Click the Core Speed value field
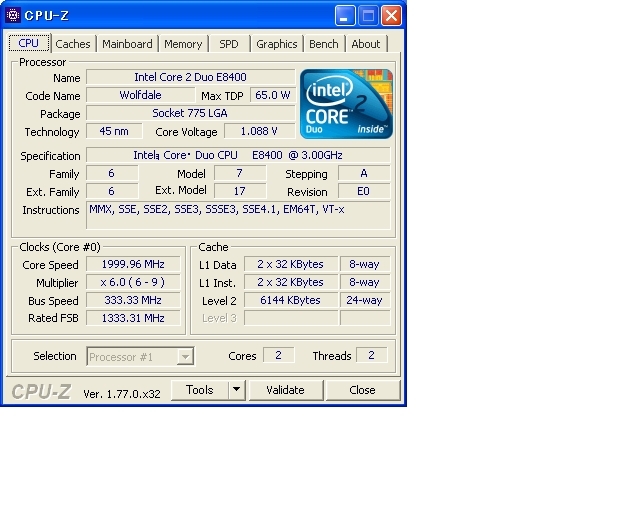This screenshot has width=640, height=512. pyautogui.click(x=133, y=265)
